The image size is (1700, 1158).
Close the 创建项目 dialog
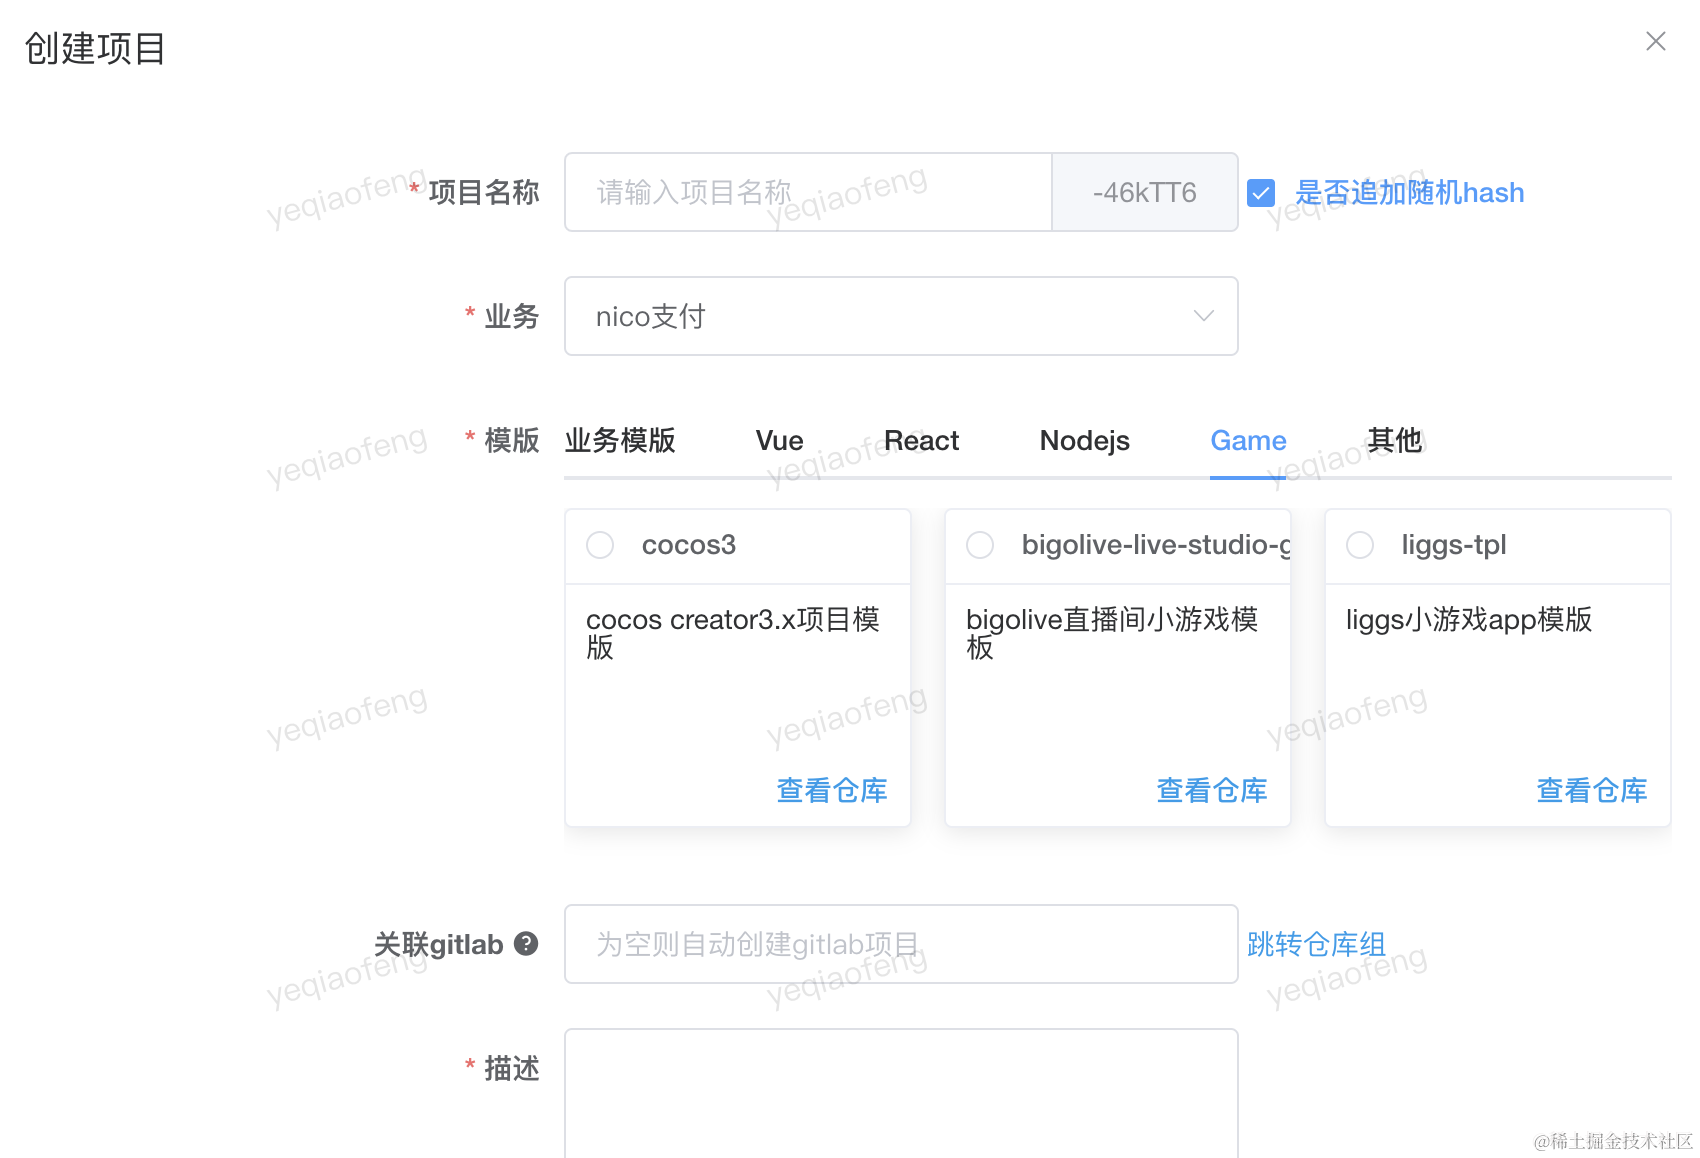(1655, 41)
